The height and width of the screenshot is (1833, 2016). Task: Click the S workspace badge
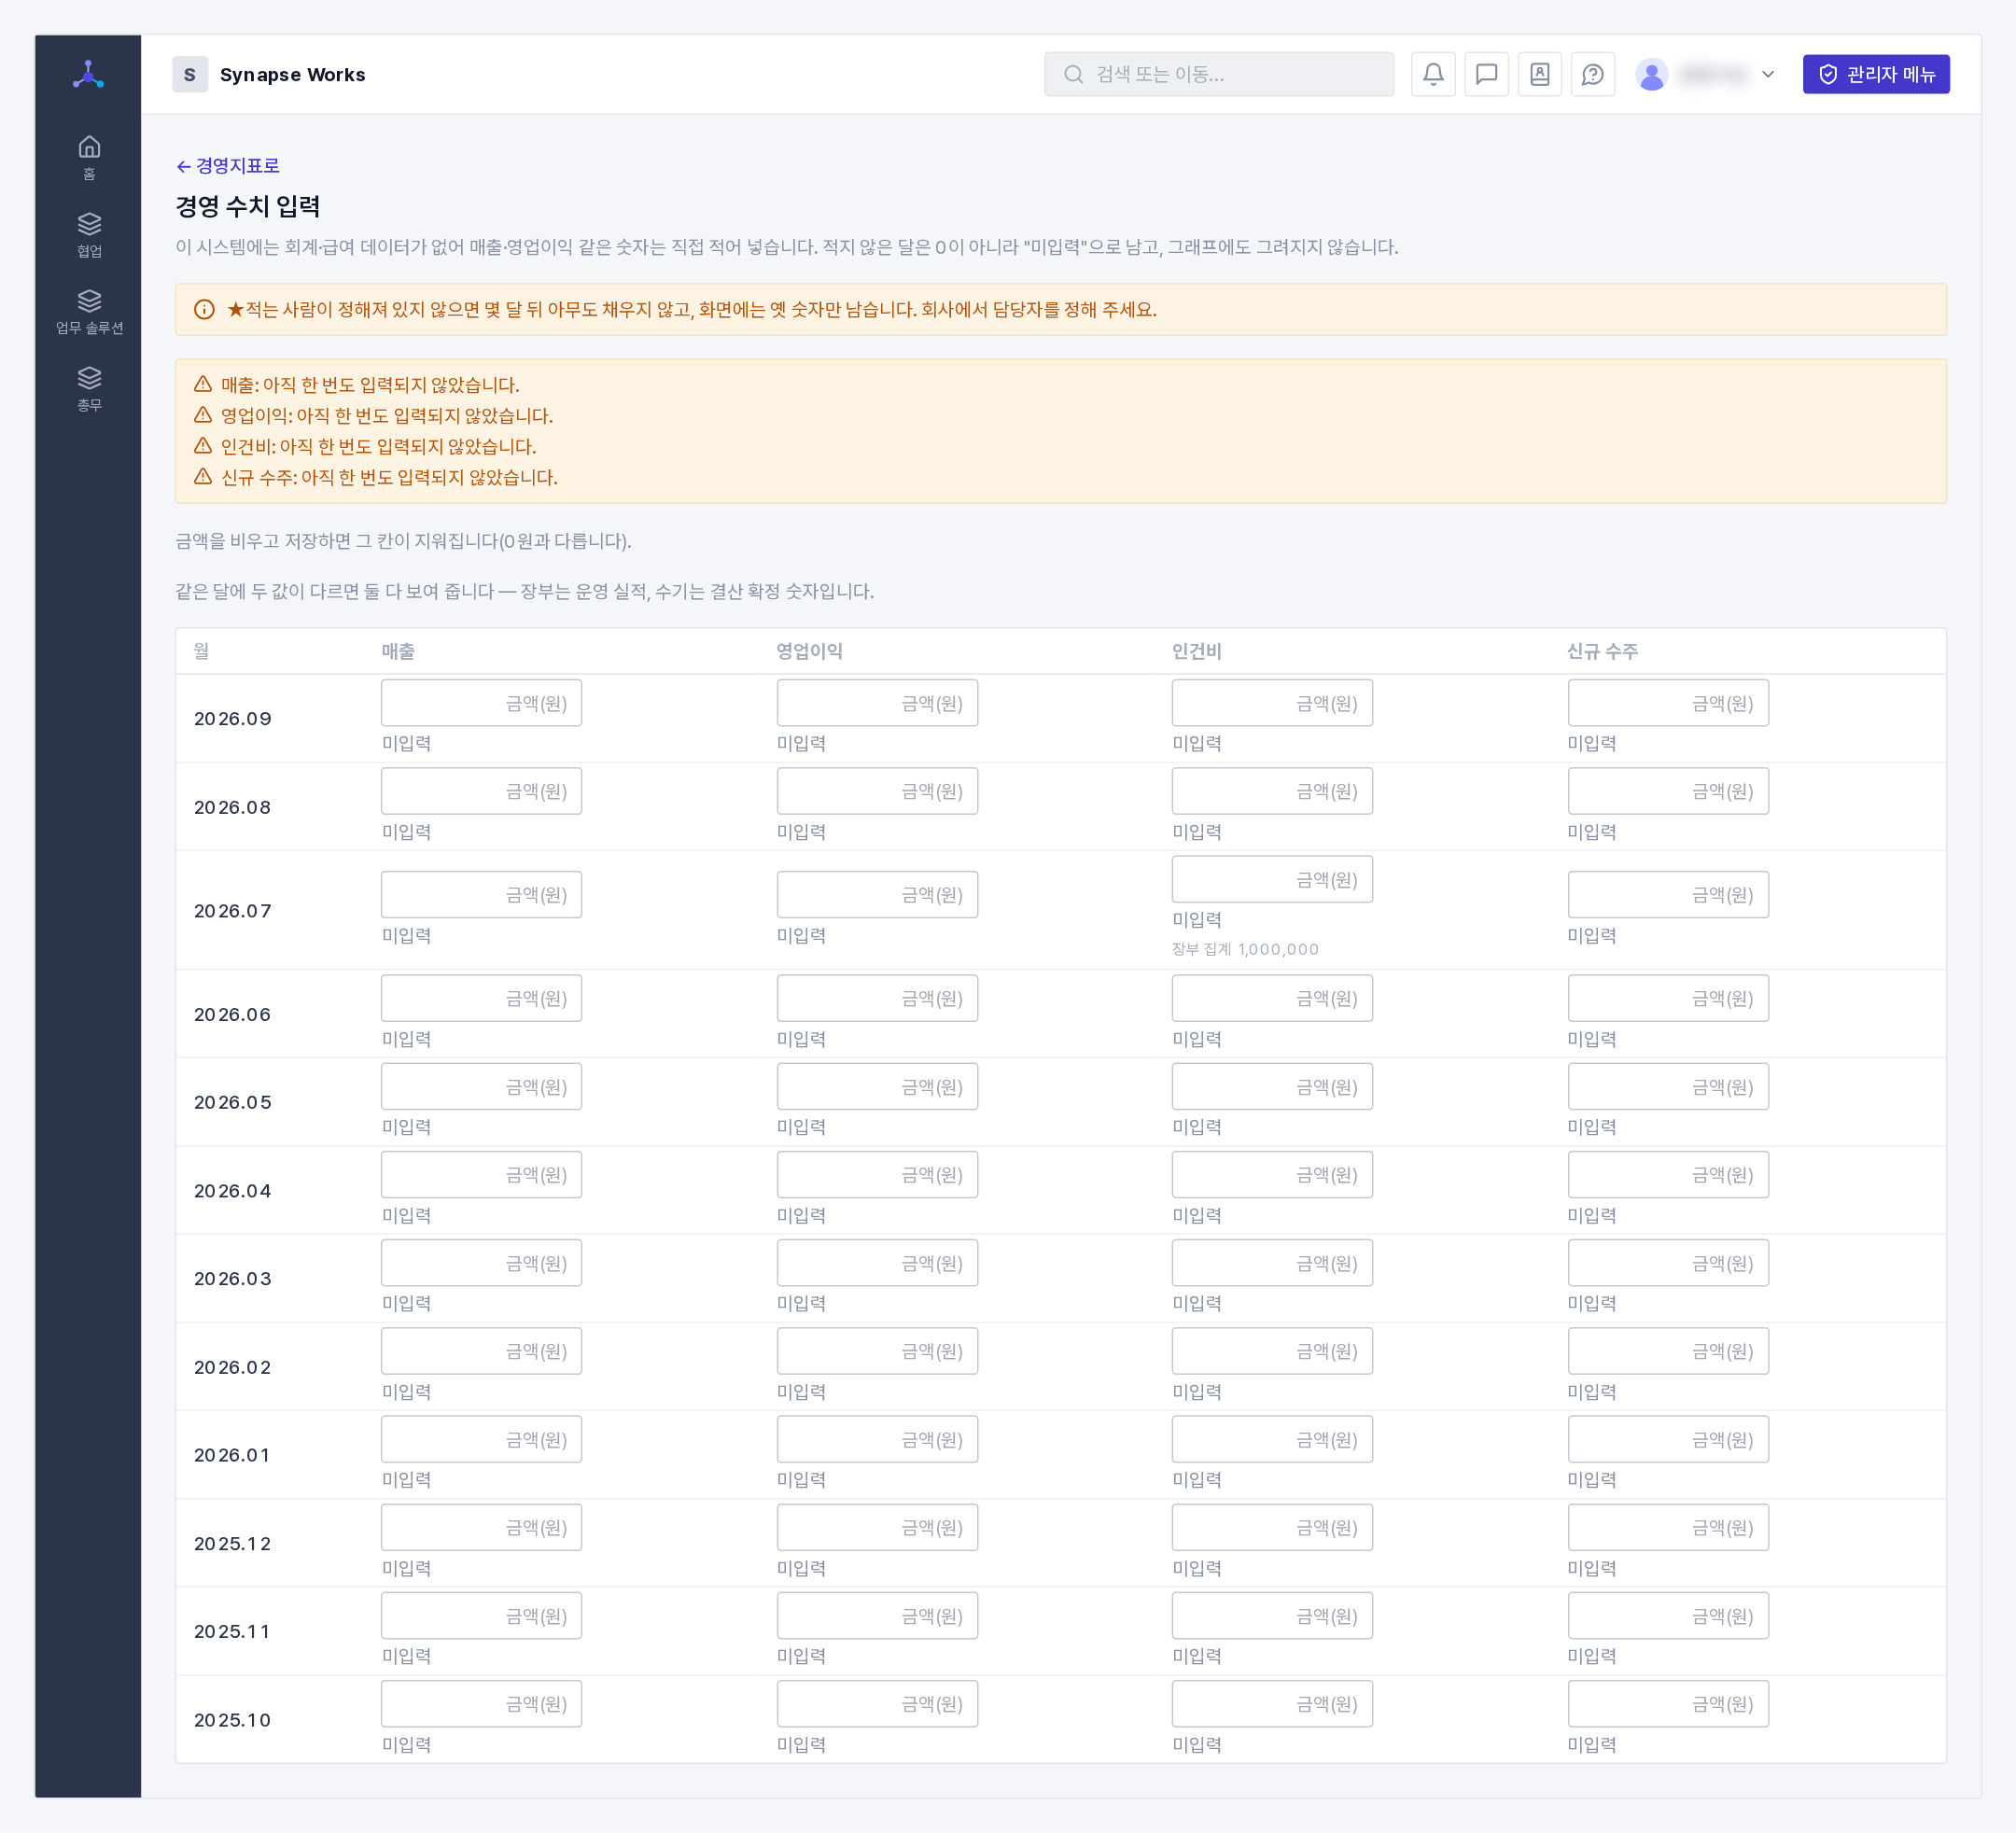tap(190, 74)
